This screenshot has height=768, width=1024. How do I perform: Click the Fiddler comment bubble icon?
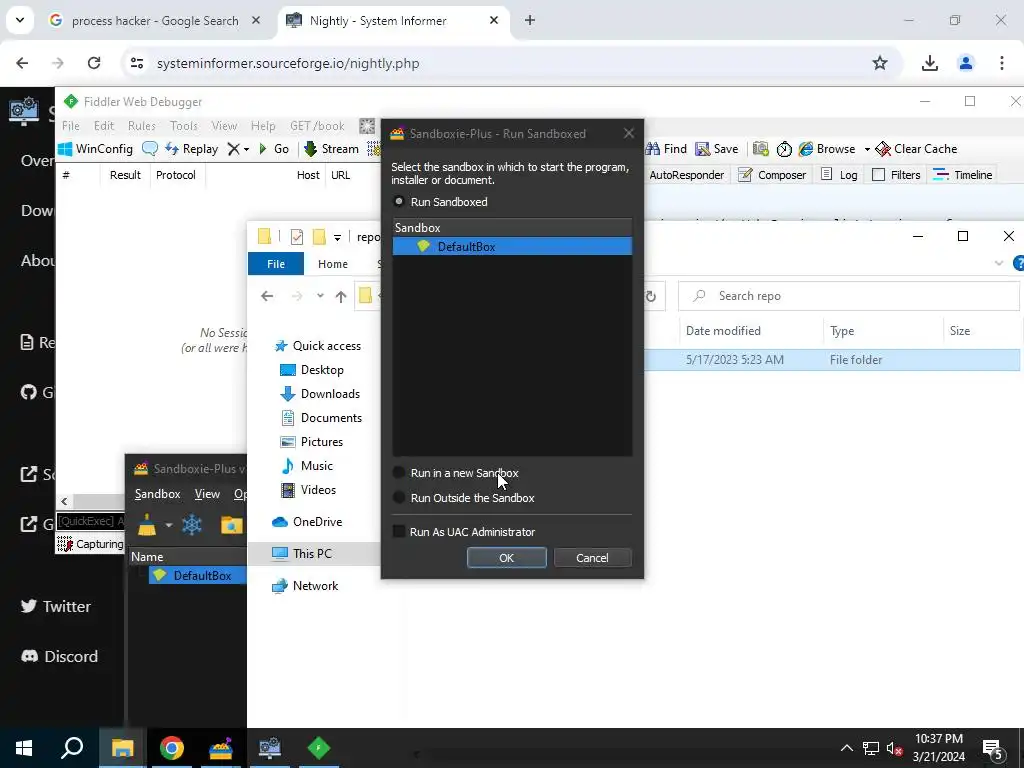(x=150, y=149)
